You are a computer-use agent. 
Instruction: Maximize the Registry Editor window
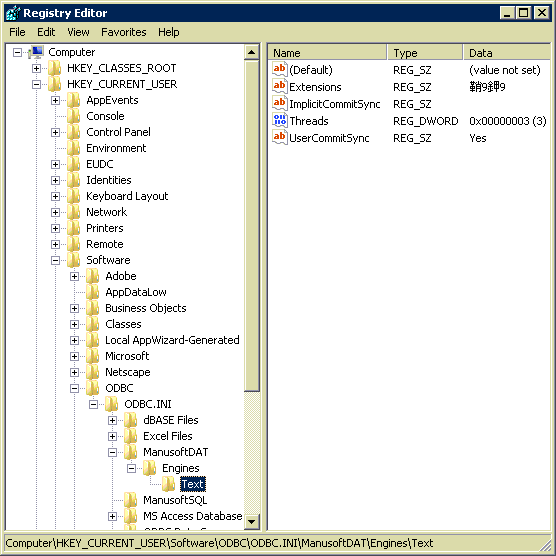point(524,13)
